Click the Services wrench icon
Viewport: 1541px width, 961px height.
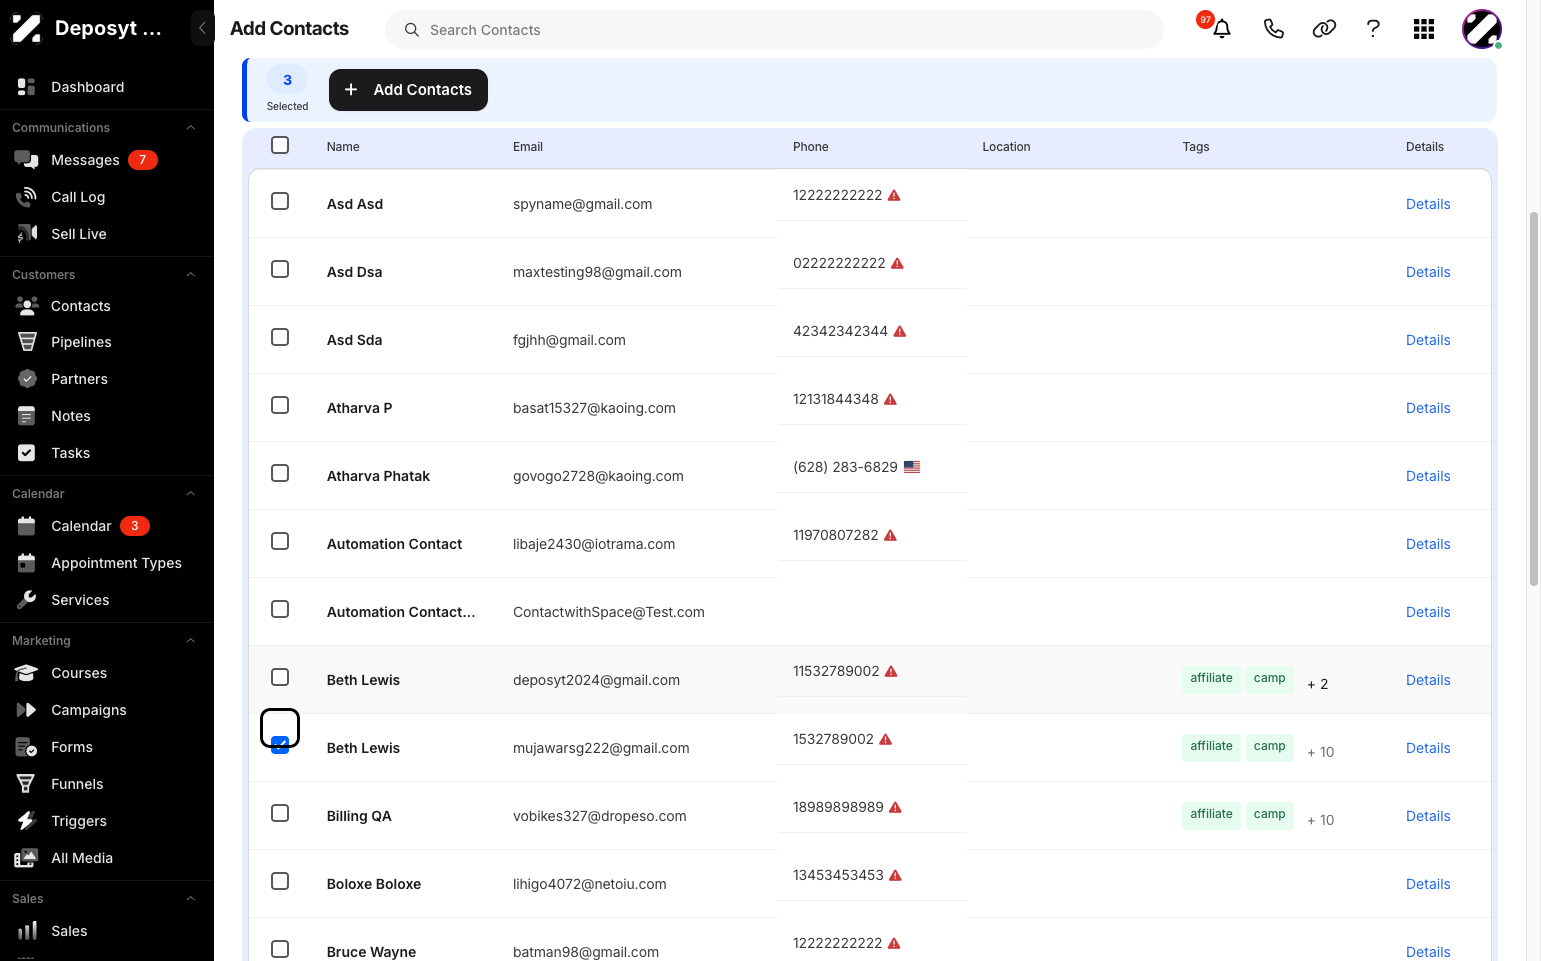pos(27,600)
